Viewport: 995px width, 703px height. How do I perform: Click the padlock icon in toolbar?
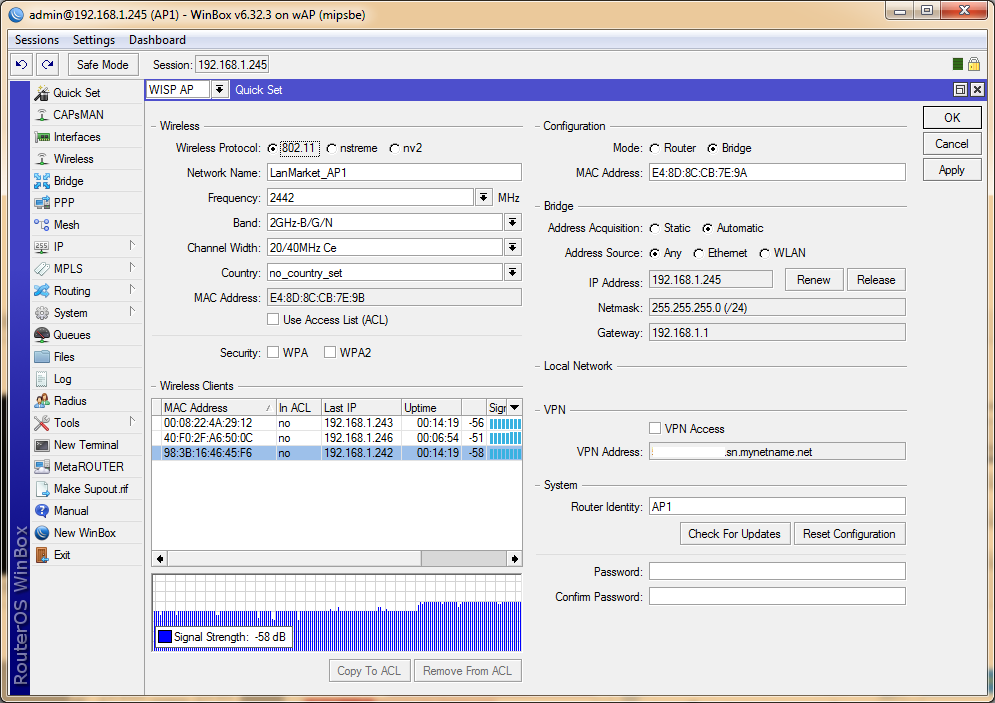(973, 64)
